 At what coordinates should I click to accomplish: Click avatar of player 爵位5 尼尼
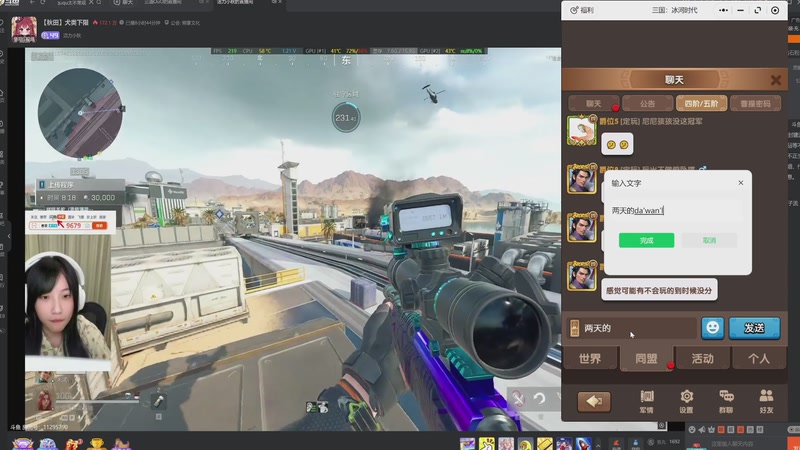point(582,130)
